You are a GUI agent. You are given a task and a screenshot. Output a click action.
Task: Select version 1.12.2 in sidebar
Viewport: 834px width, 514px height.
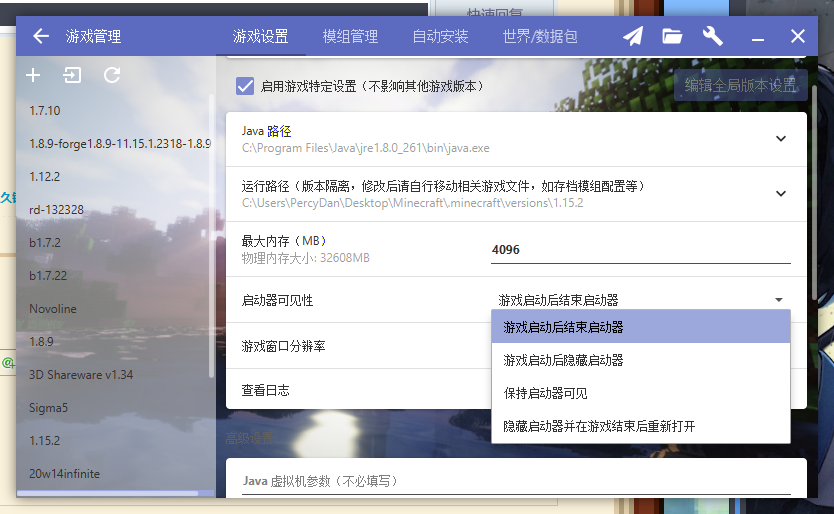click(45, 176)
